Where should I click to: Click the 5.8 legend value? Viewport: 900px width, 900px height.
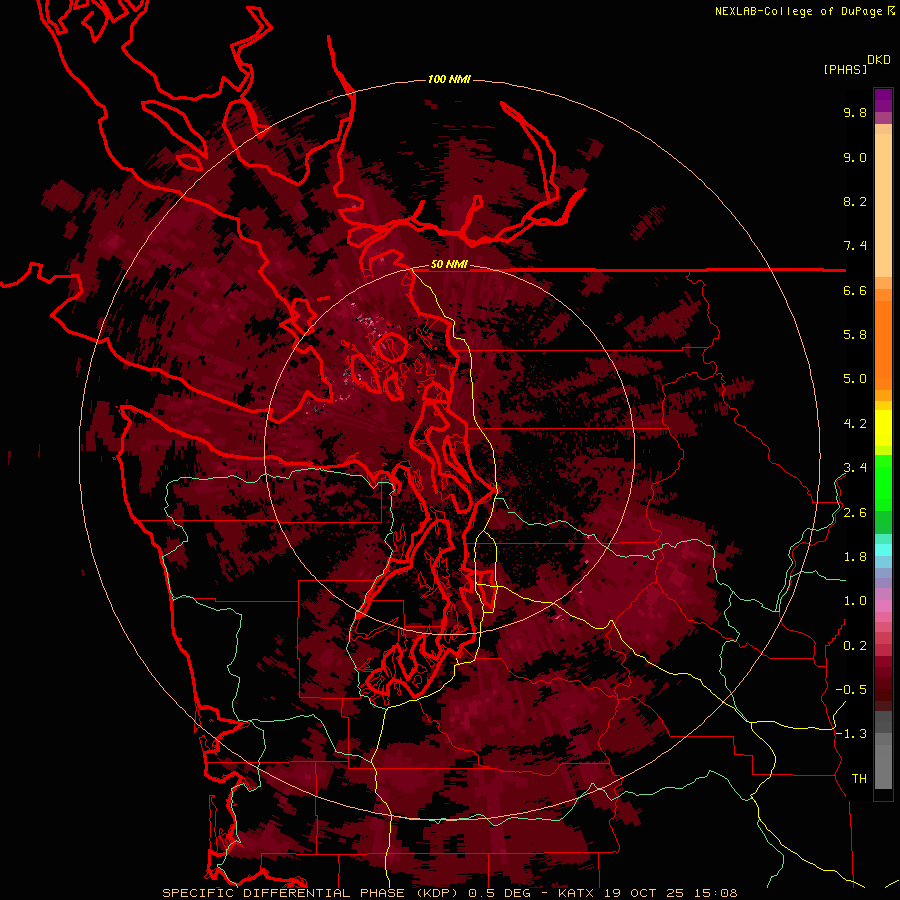855,335
